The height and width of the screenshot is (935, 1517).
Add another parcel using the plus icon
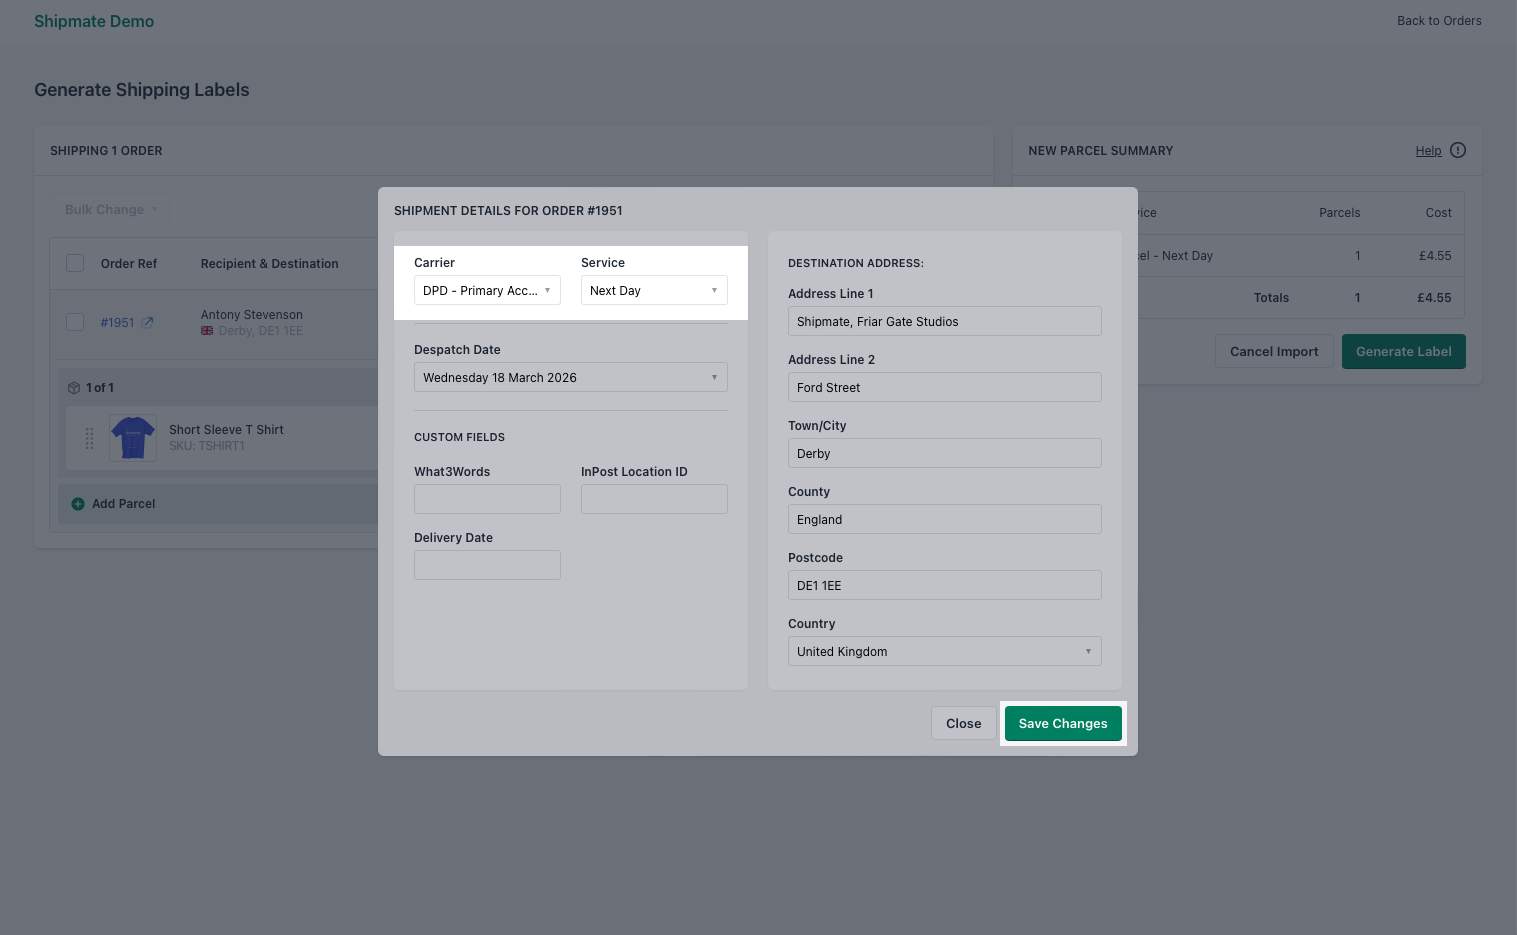(x=78, y=504)
